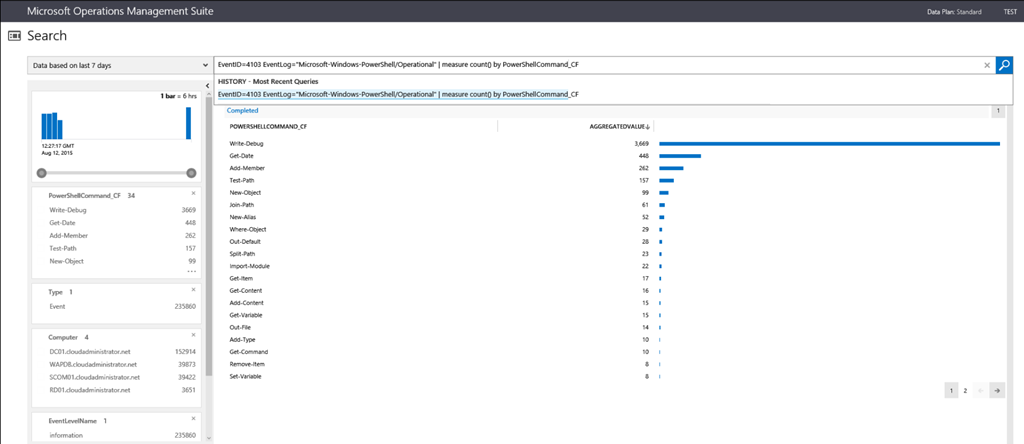
Task: Close the EventLevelName filter panel
Action: 193,419
